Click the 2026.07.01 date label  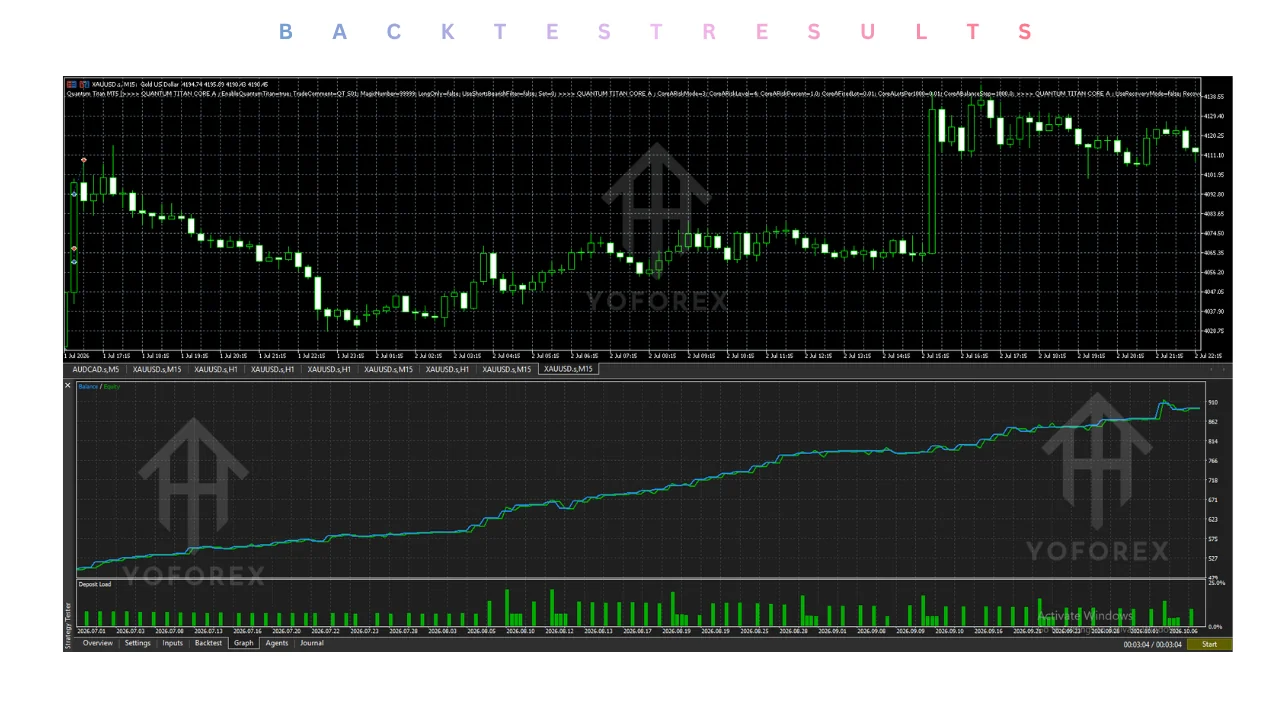click(91, 631)
